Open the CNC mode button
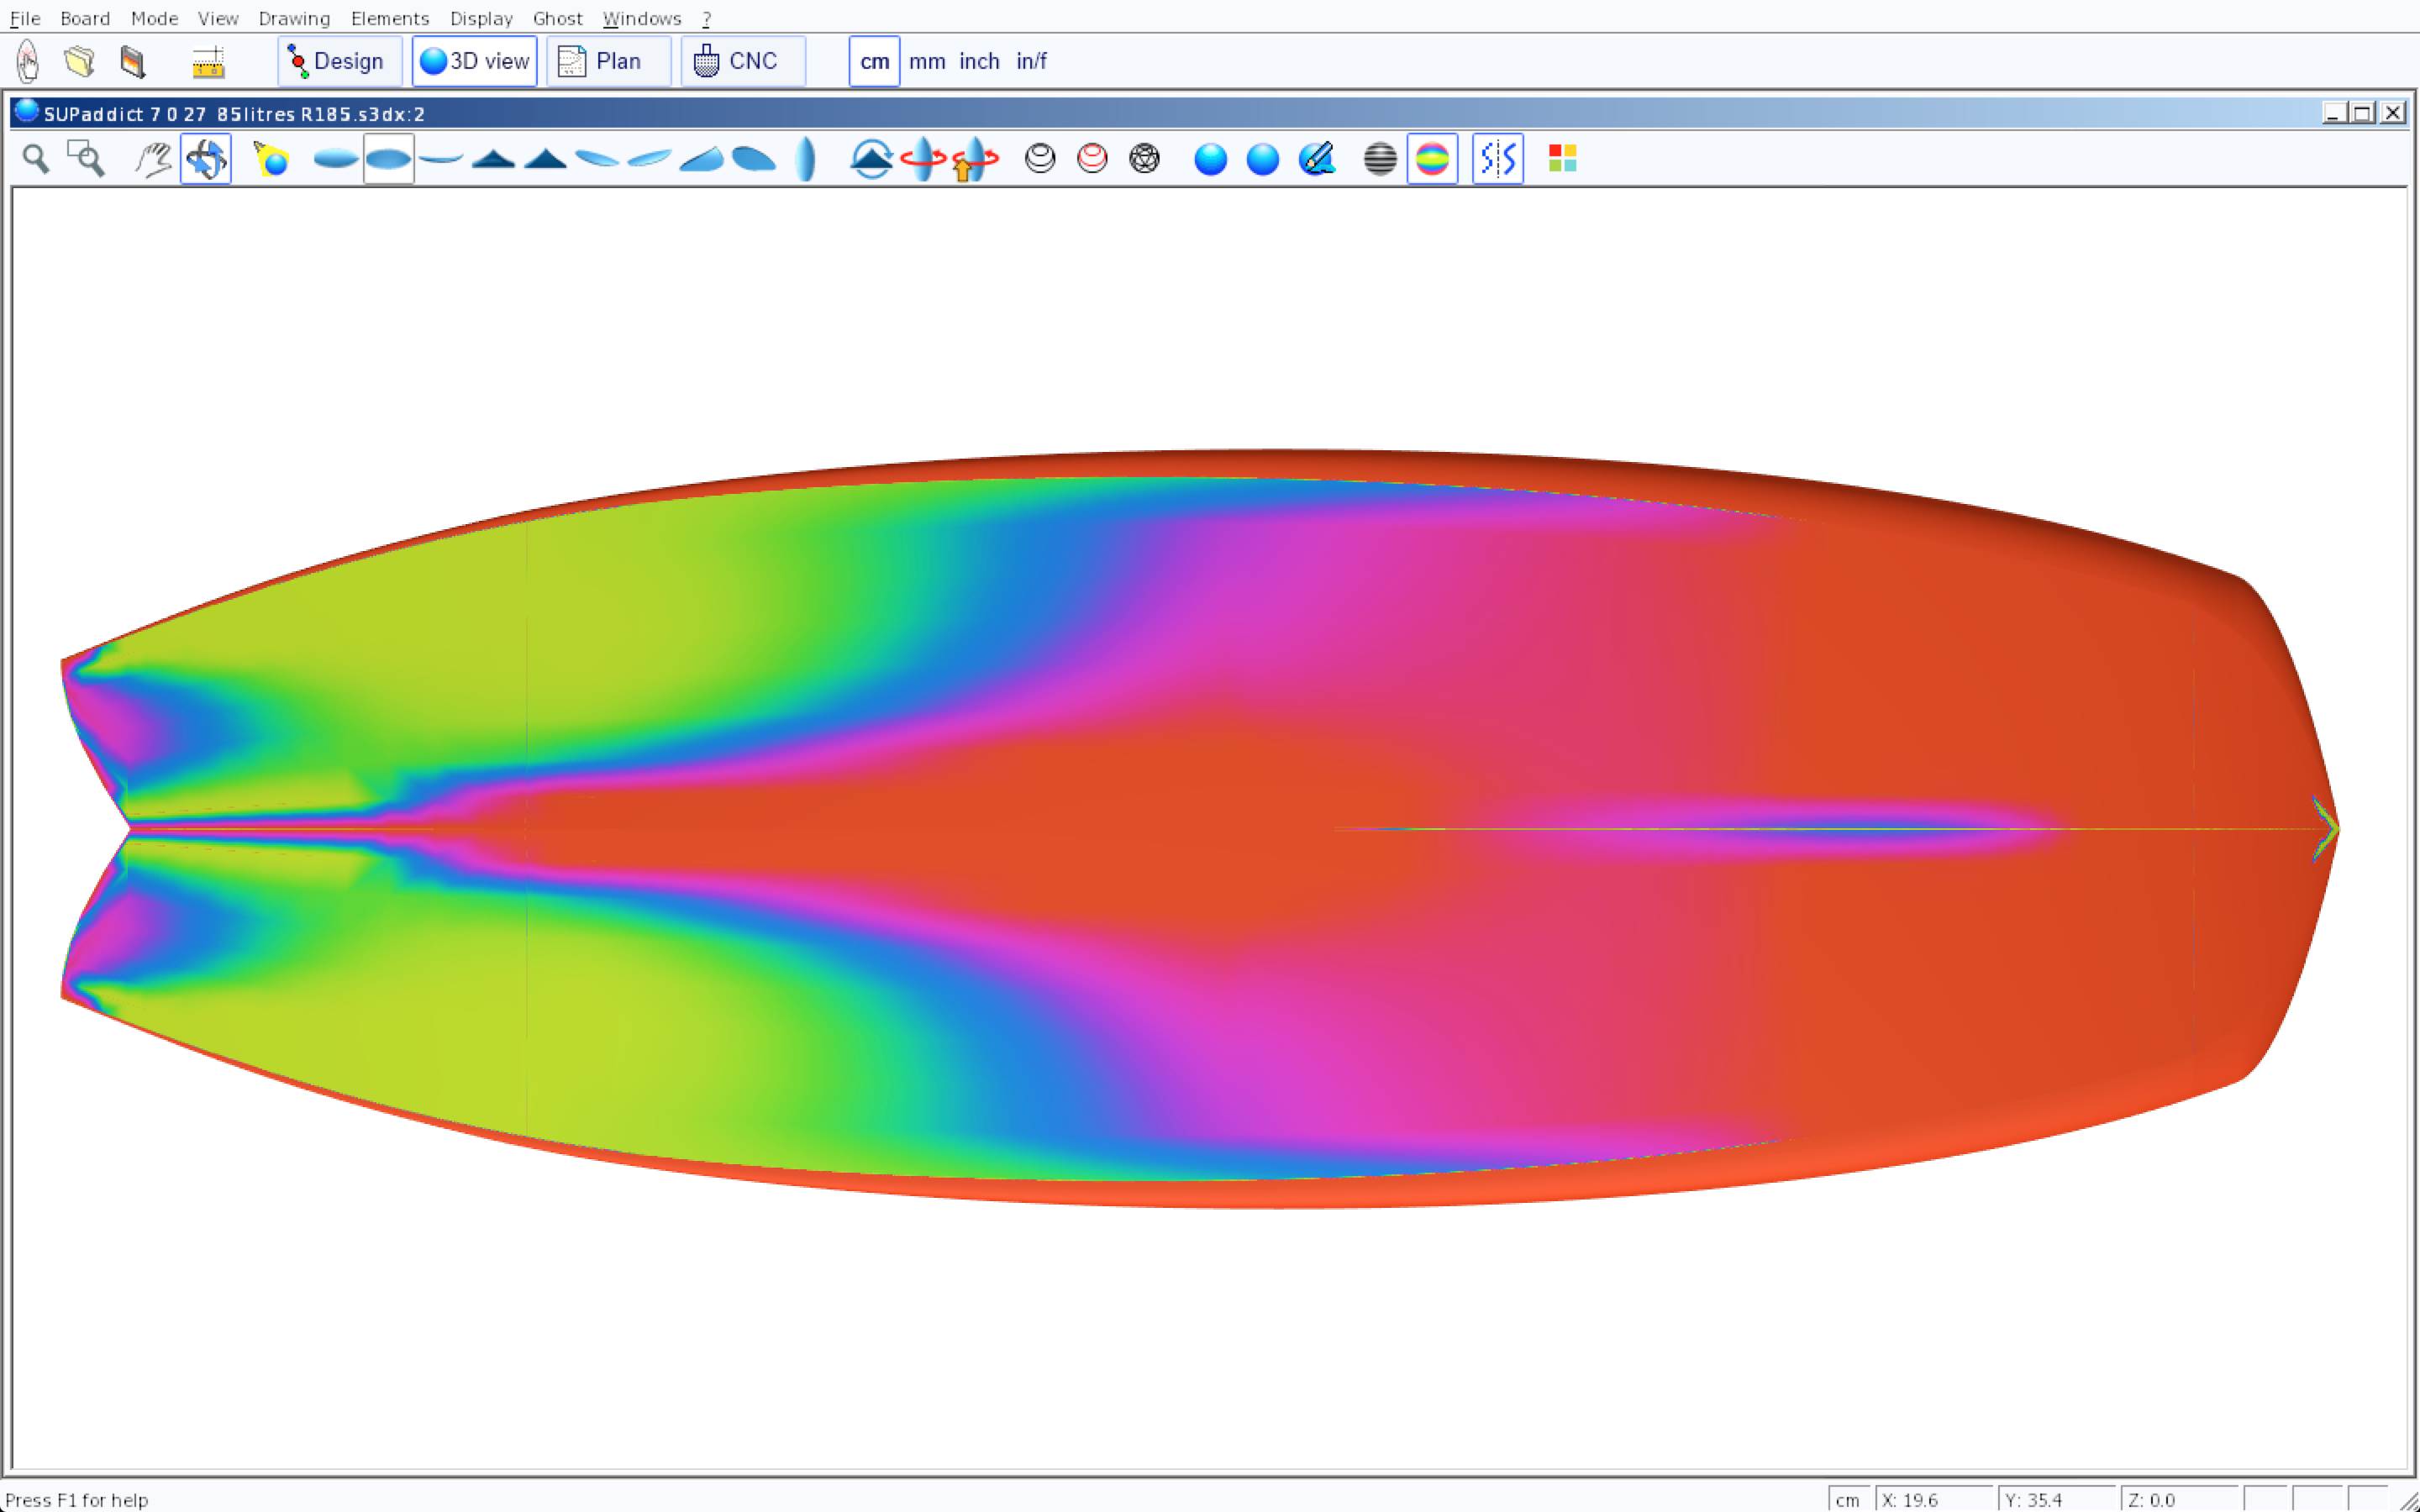Viewport: 2420px width, 1512px height. click(x=742, y=62)
